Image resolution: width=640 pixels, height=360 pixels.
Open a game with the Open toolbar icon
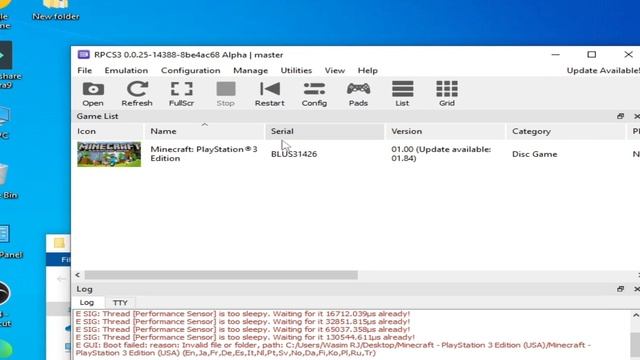click(93, 94)
